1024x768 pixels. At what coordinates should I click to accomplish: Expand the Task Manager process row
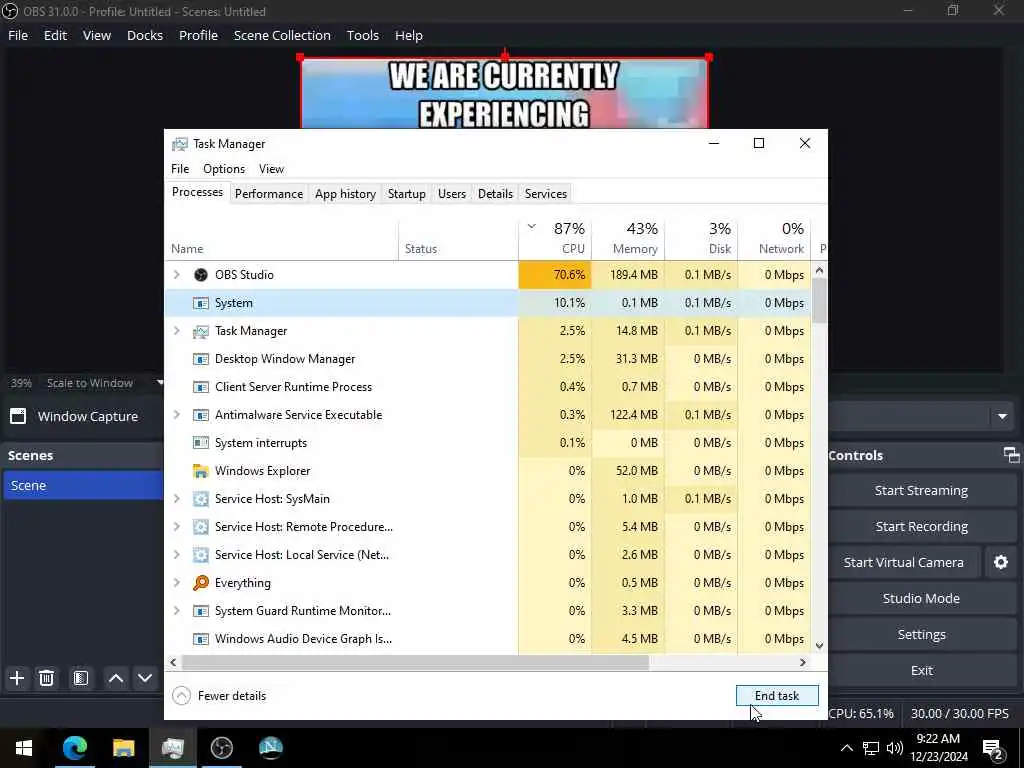[176, 331]
